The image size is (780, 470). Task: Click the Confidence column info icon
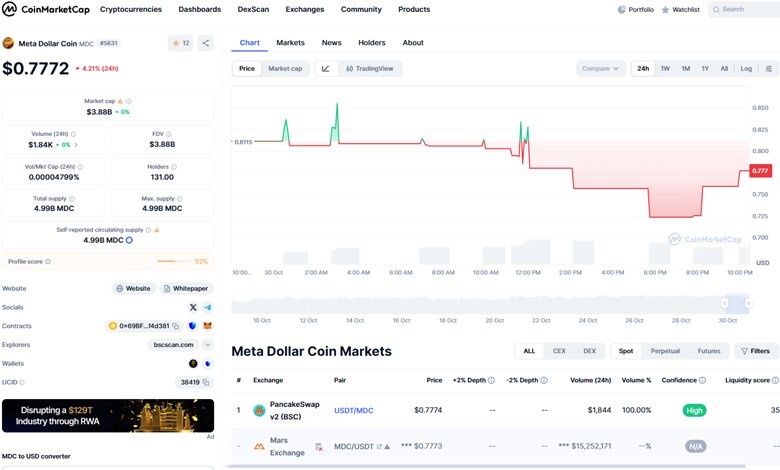coord(702,380)
